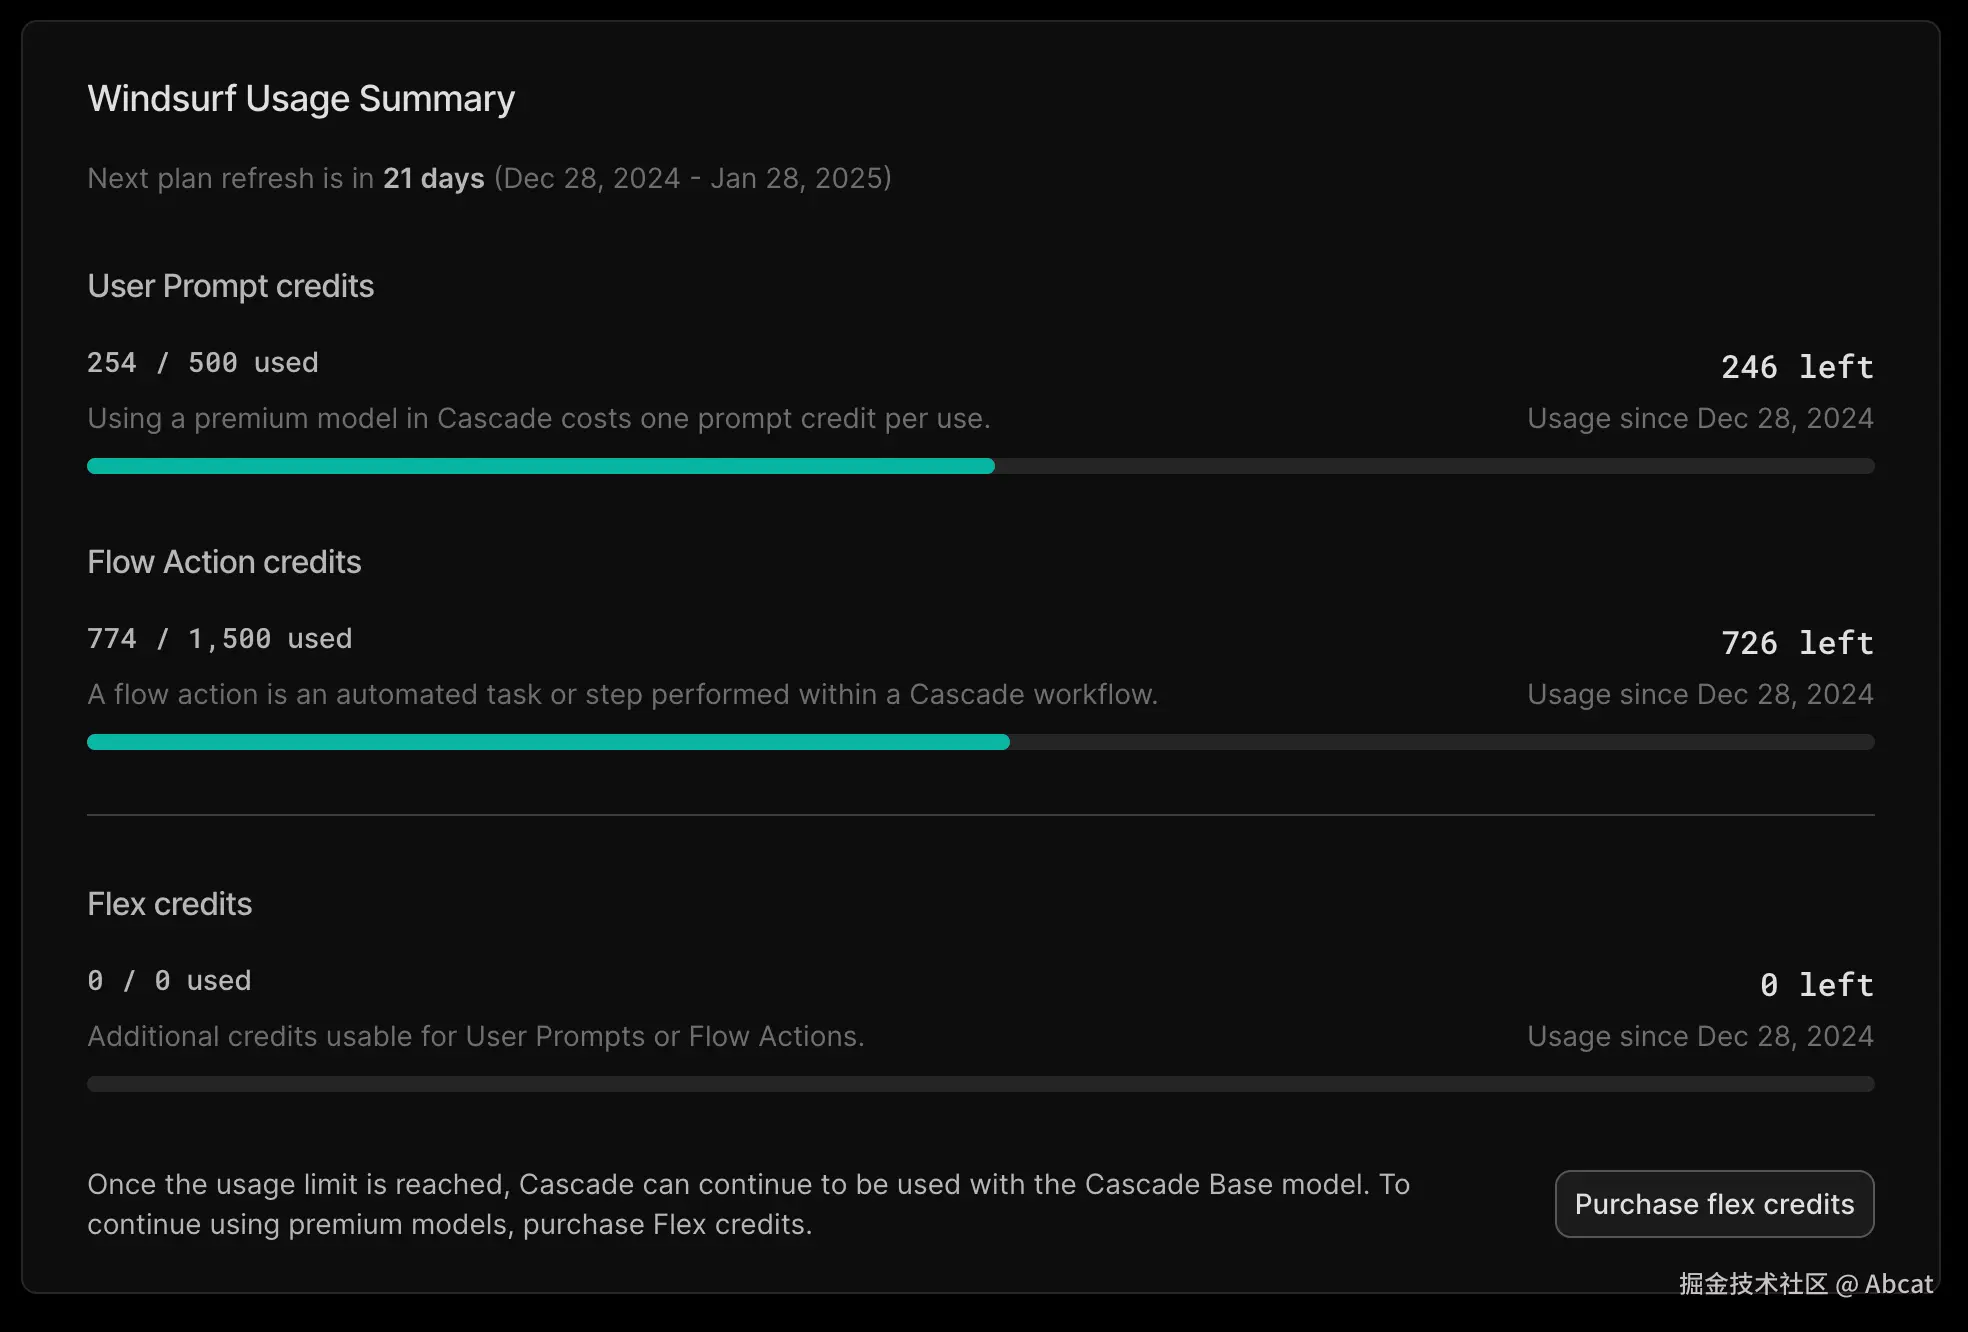Click the User Prompt credits progress bar
The height and width of the screenshot is (1332, 1968).
980,466
